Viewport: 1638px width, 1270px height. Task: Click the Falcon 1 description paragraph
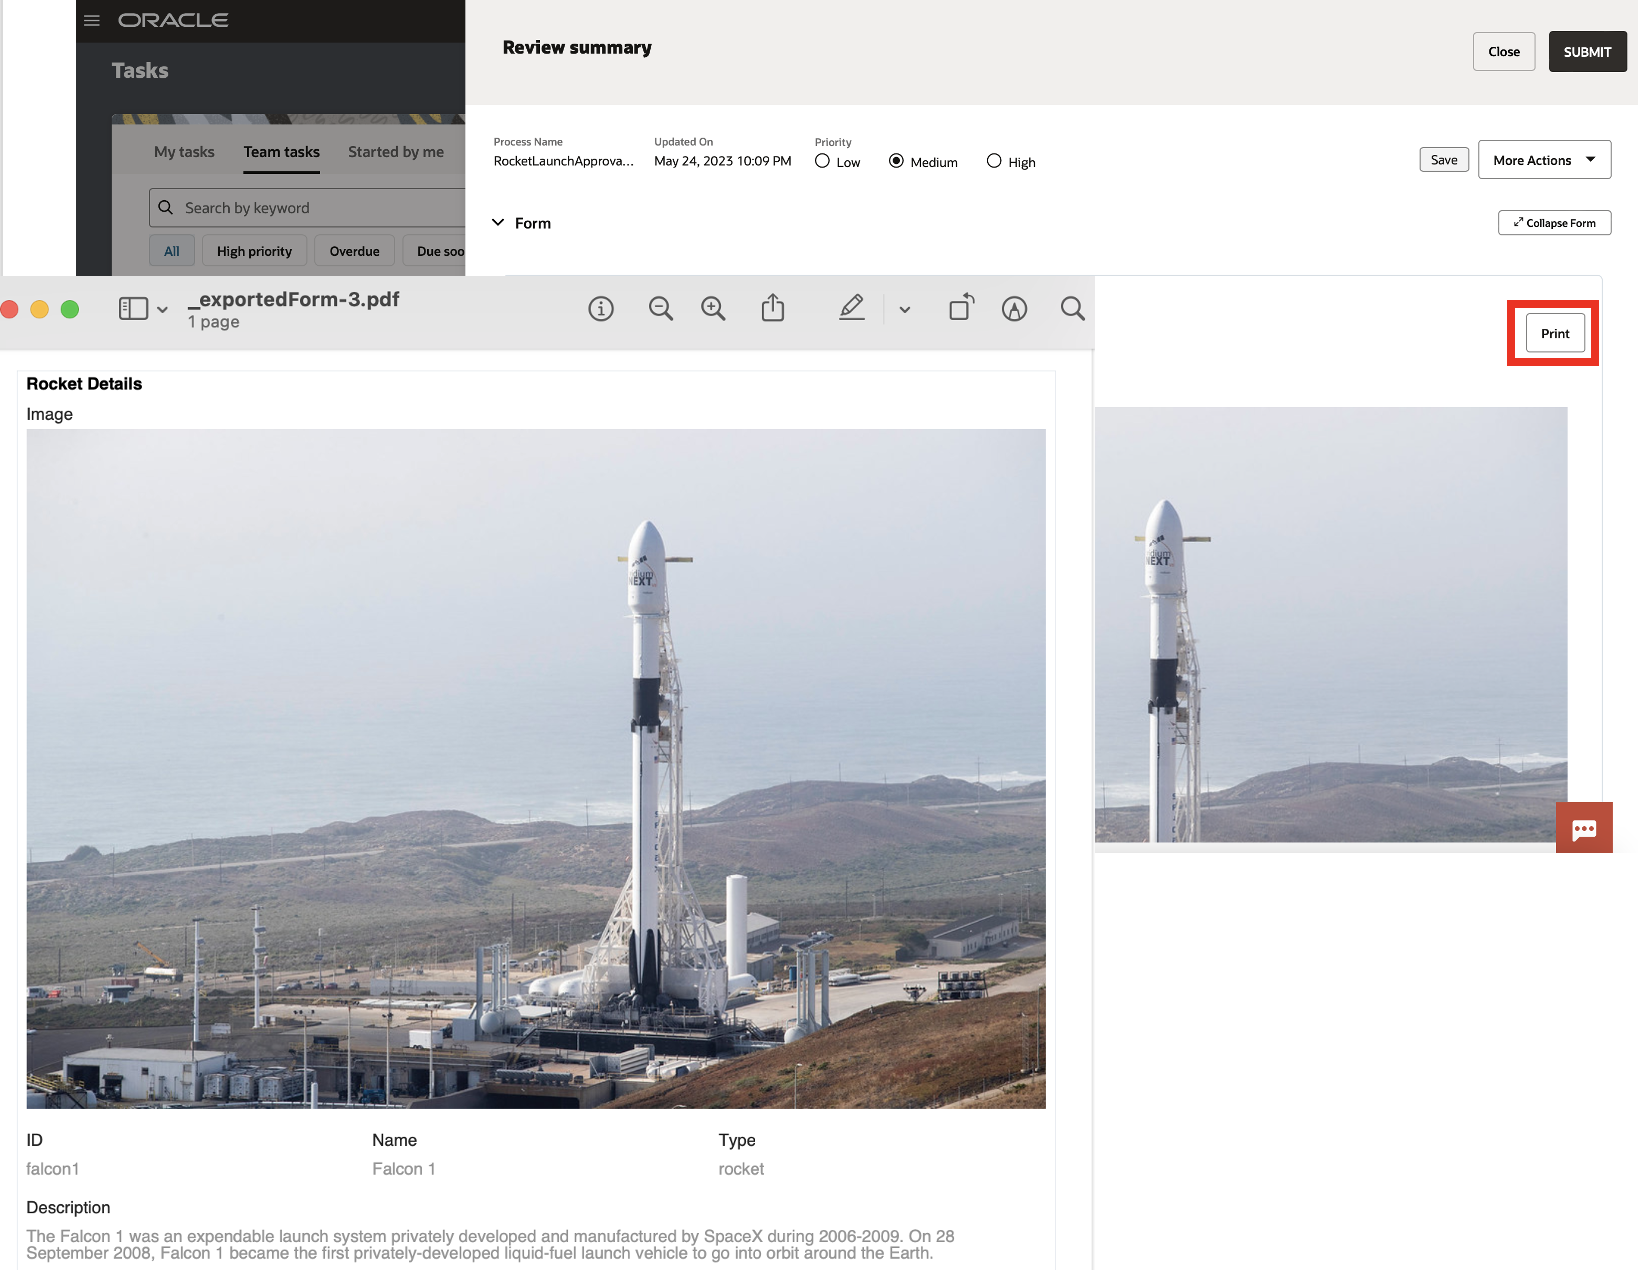[x=491, y=1245]
